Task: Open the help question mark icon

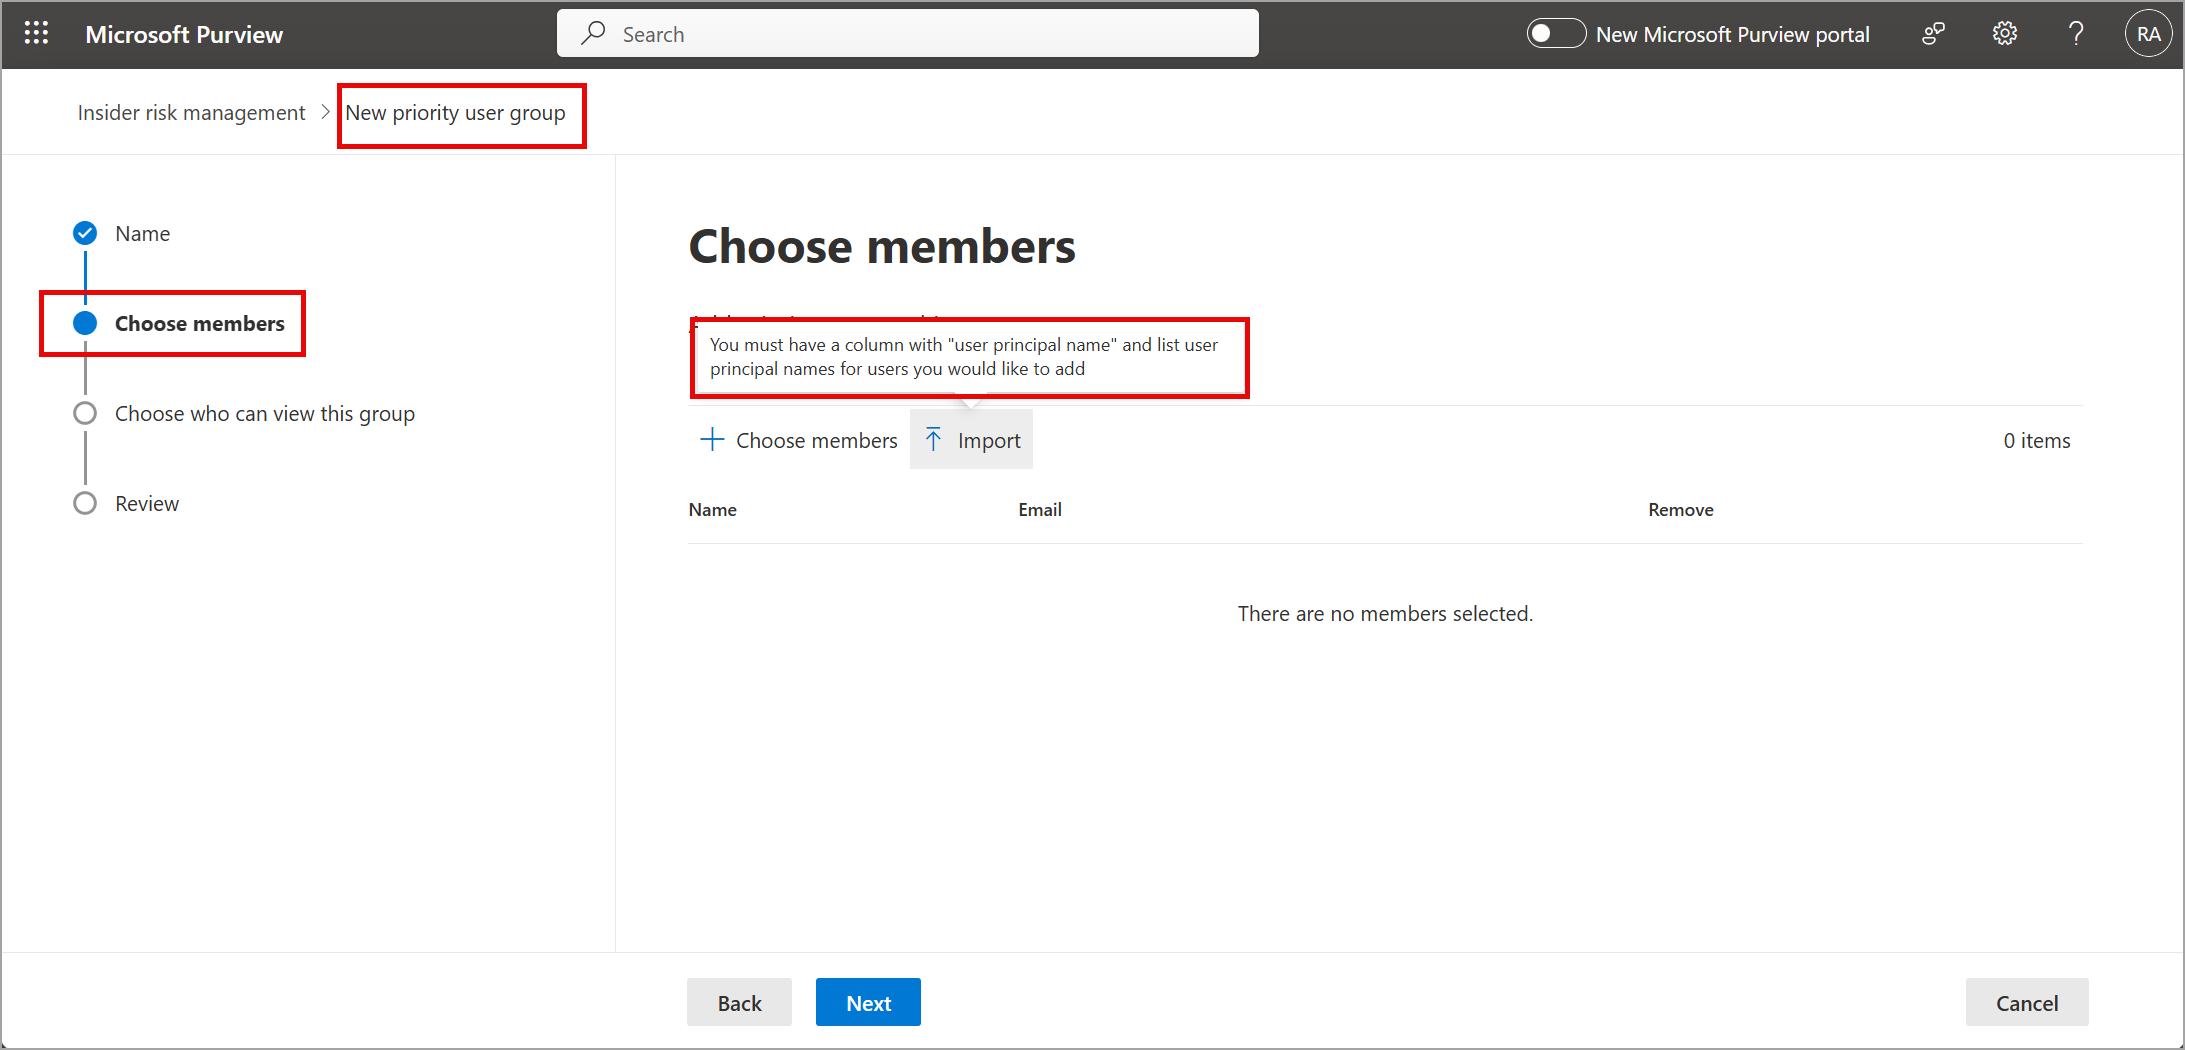Action: 2076,34
